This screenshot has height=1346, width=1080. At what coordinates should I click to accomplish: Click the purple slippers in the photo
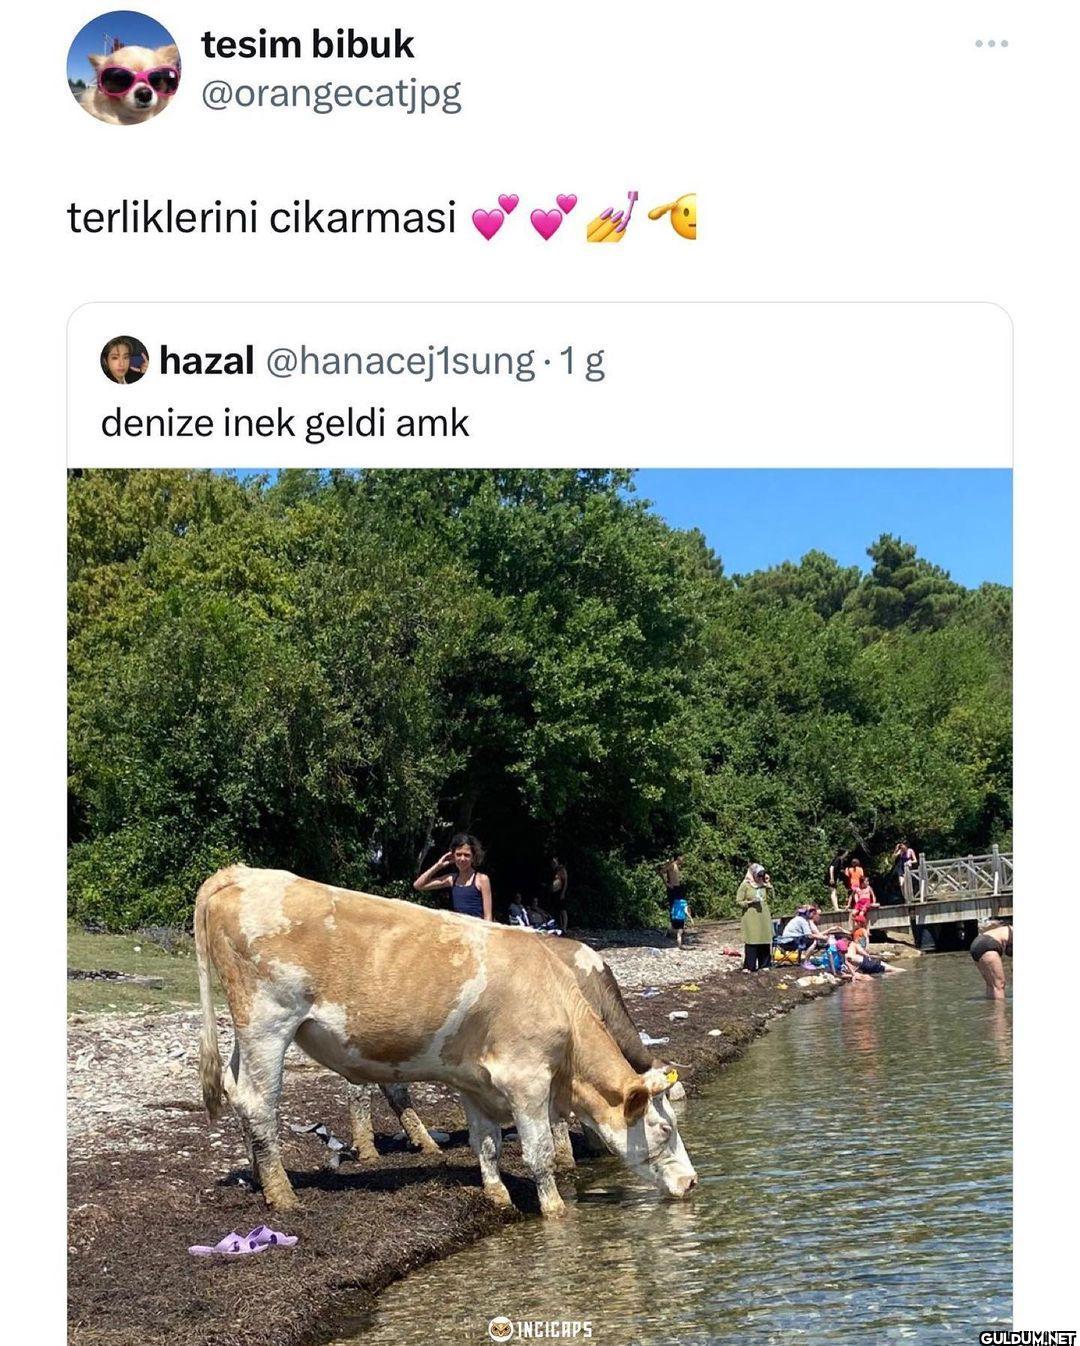[244, 1241]
